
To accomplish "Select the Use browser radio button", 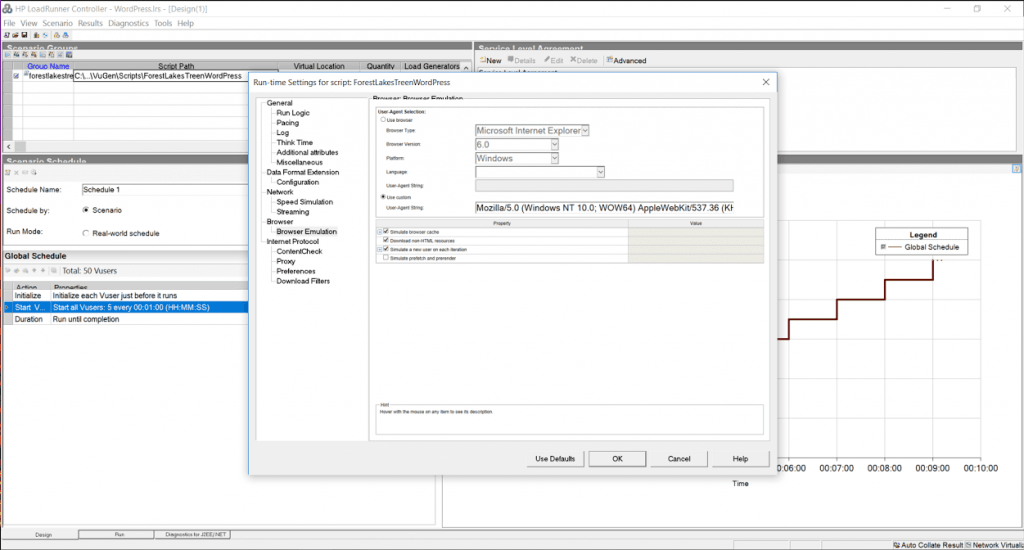I will (x=383, y=120).
